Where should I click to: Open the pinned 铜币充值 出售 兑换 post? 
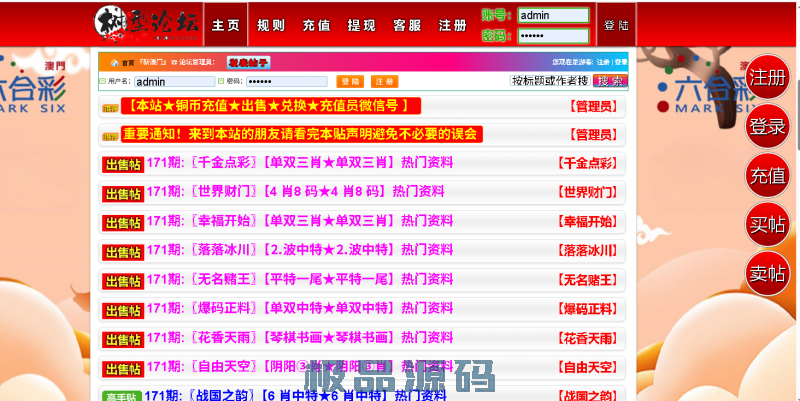point(271,106)
